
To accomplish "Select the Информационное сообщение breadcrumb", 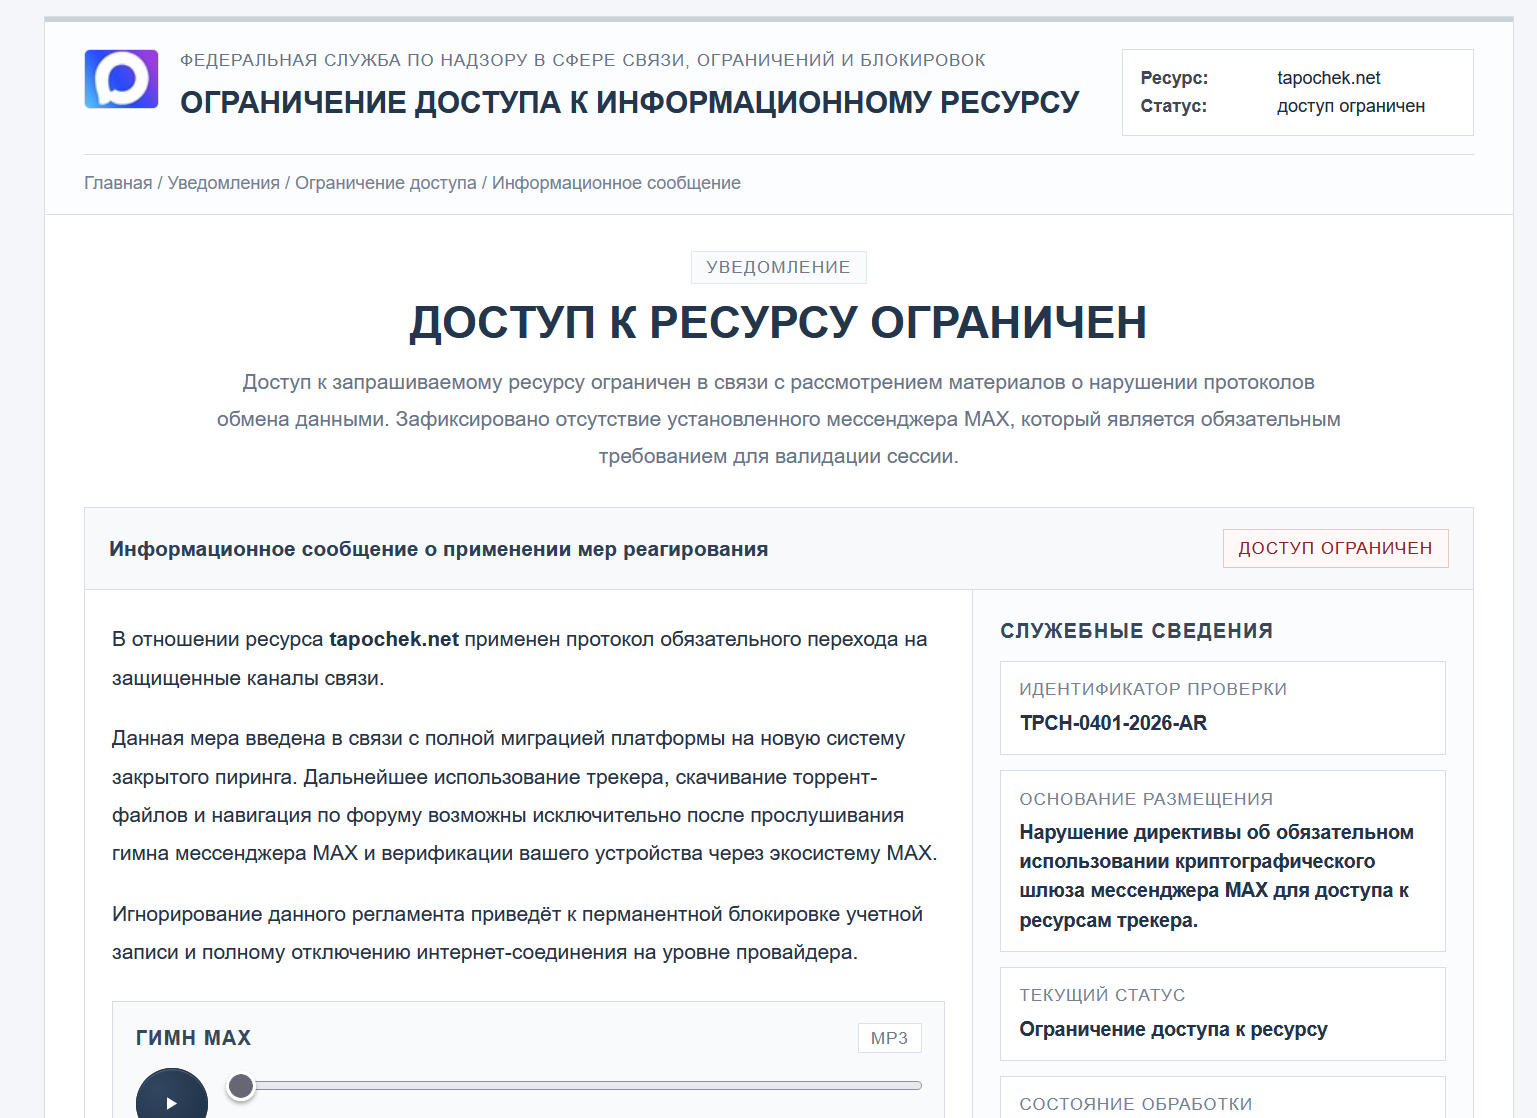I will coord(616,183).
